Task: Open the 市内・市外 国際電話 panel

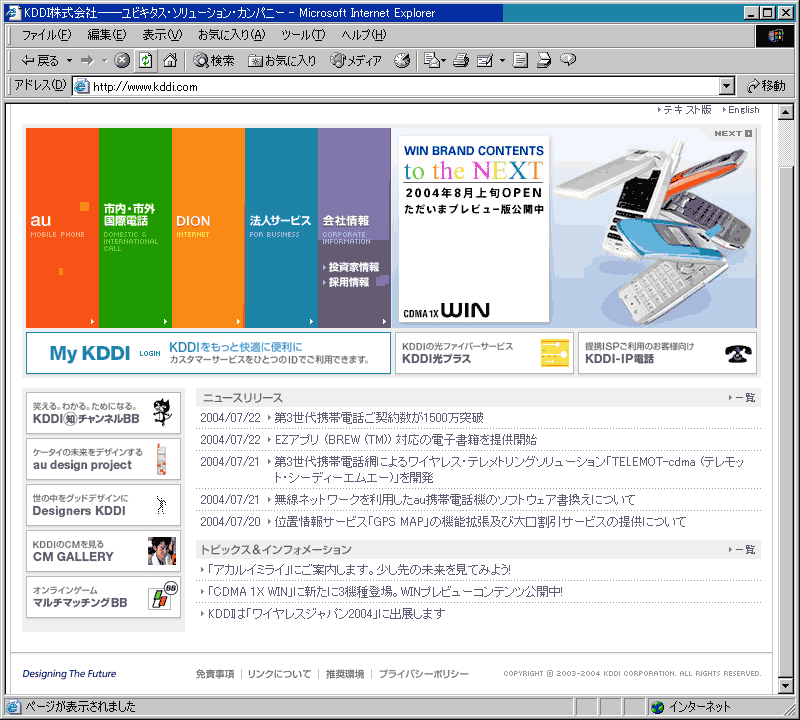Action: tap(135, 228)
